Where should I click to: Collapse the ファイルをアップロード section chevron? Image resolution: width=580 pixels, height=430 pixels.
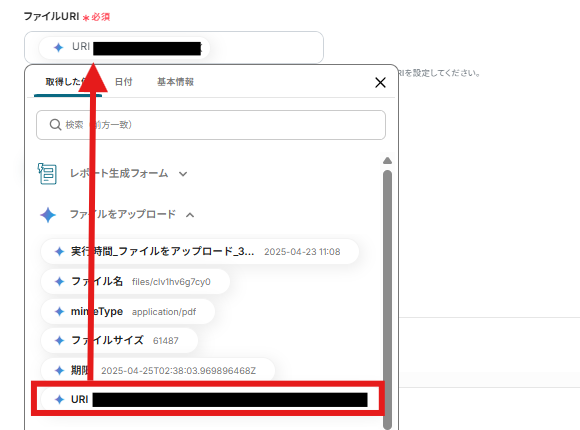pos(190,215)
